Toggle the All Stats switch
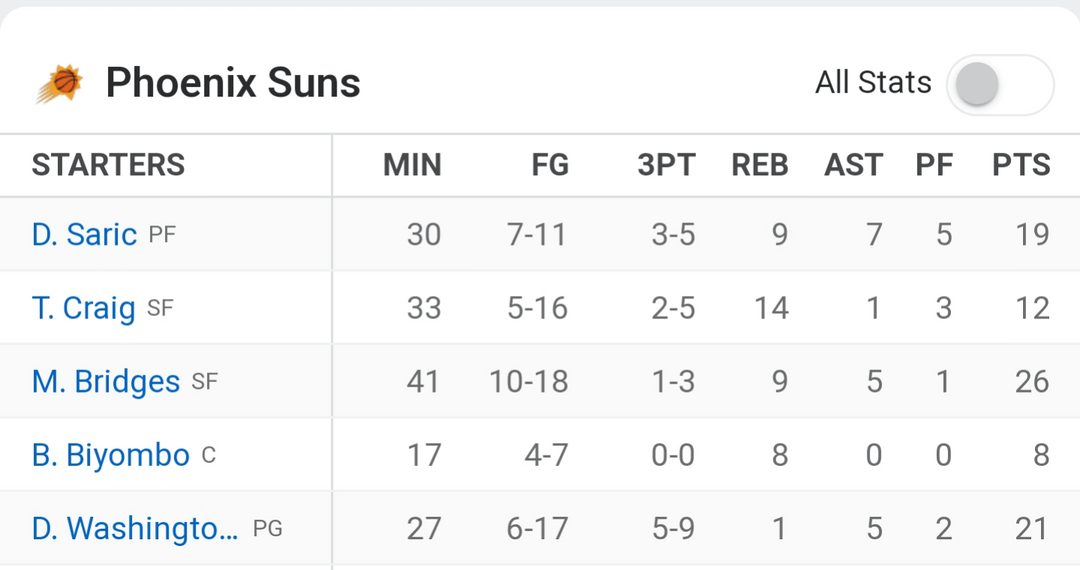Image resolution: width=1080 pixels, height=570 pixels. coord(1000,84)
